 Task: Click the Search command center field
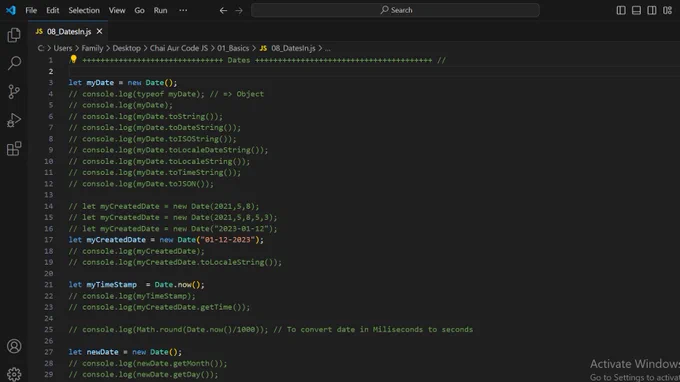tap(395, 10)
